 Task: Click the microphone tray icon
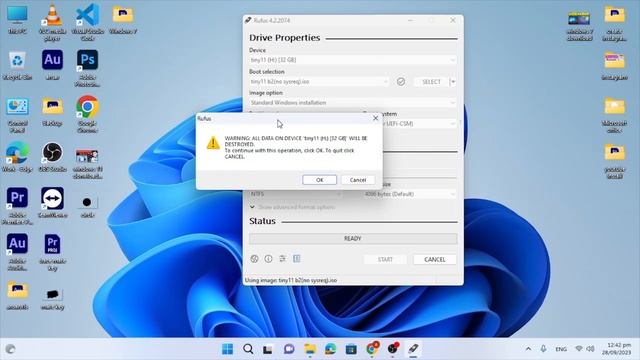(x=543, y=349)
